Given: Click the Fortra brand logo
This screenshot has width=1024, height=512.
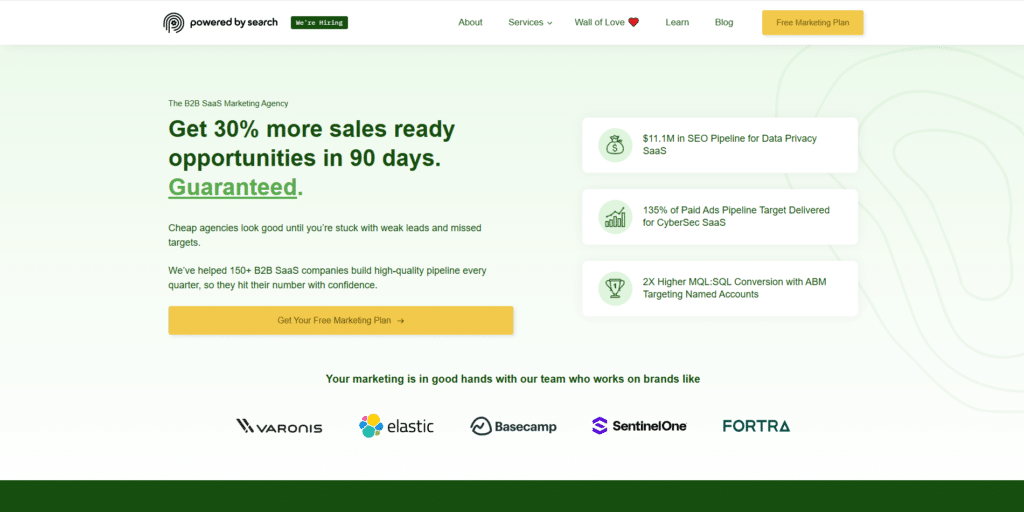Looking at the screenshot, I should coord(756,426).
